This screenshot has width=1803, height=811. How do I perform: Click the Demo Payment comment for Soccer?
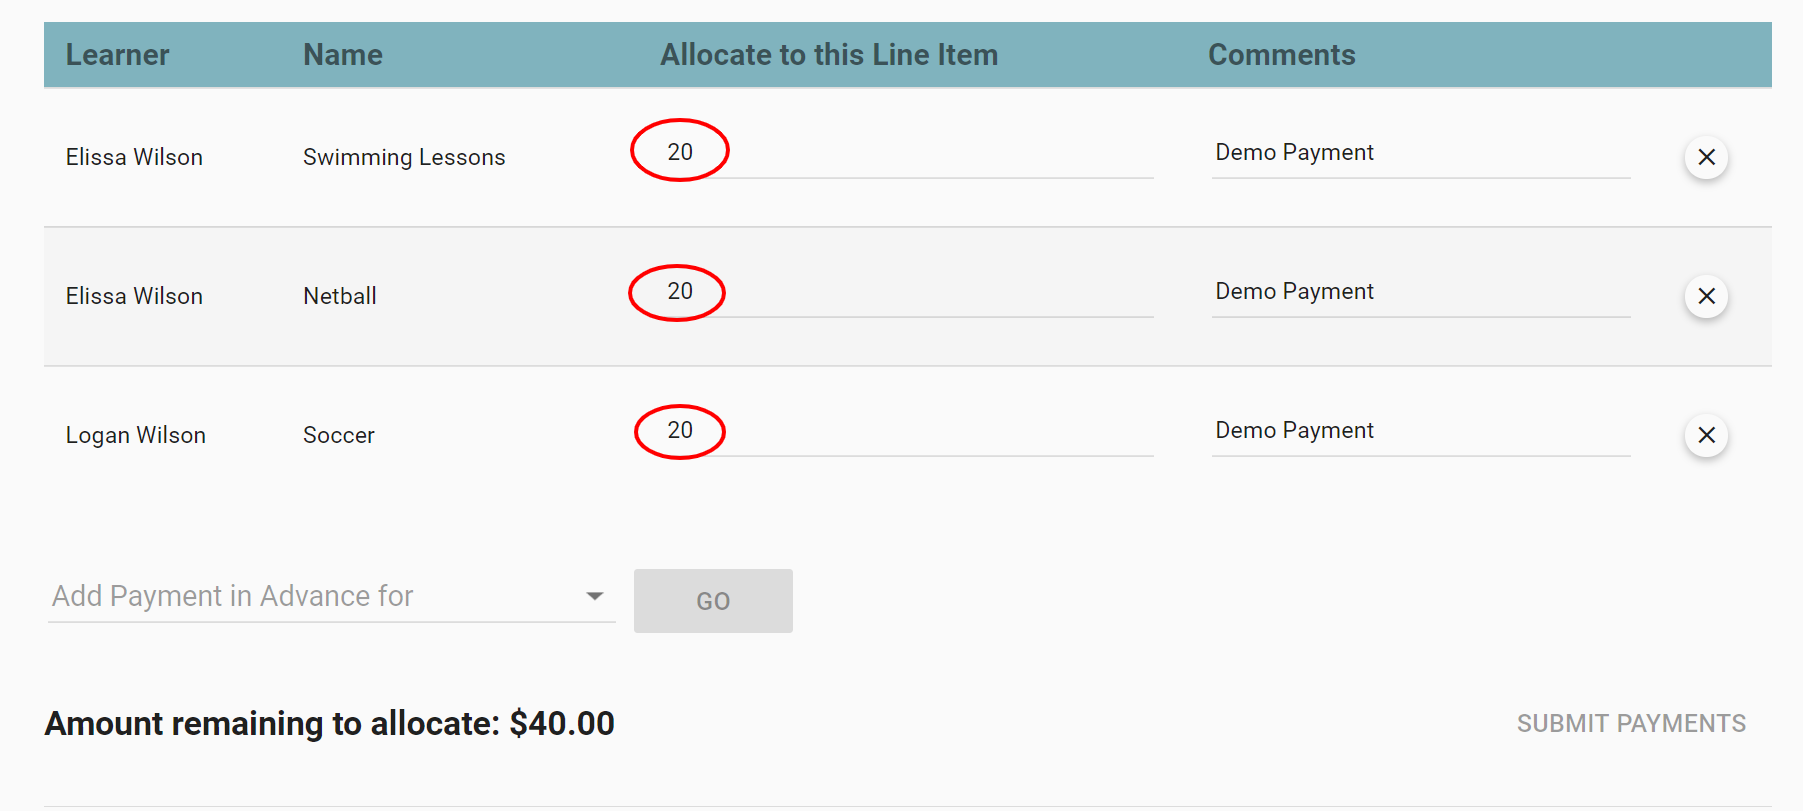tap(1294, 430)
